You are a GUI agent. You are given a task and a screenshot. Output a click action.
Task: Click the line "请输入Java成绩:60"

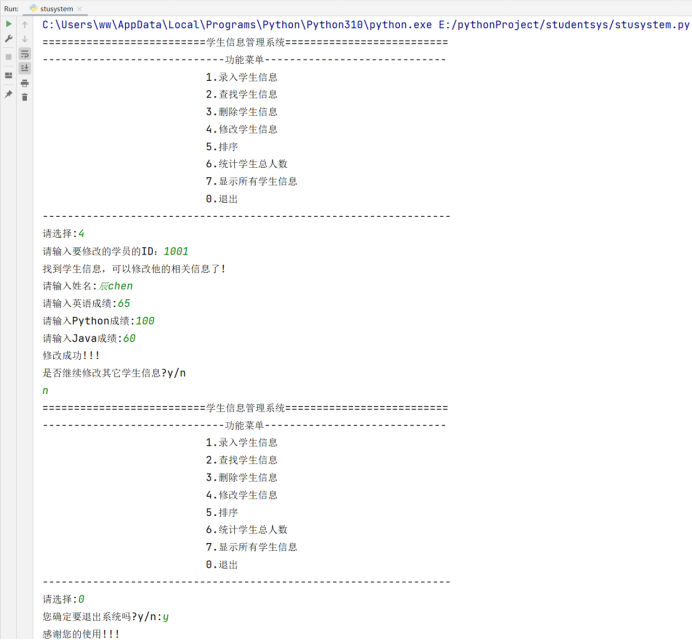[x=89, y=339]
